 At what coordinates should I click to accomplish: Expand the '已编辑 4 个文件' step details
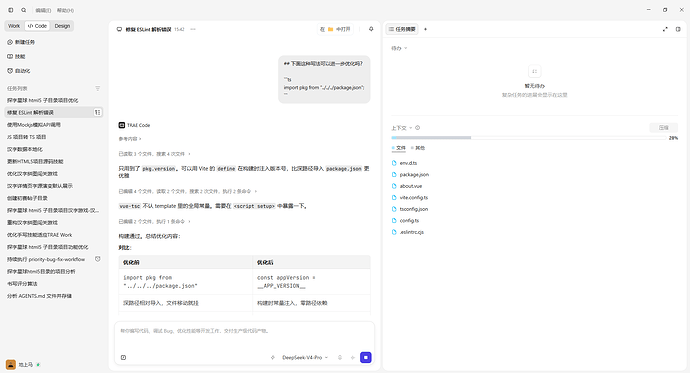[x=187, y=191]
